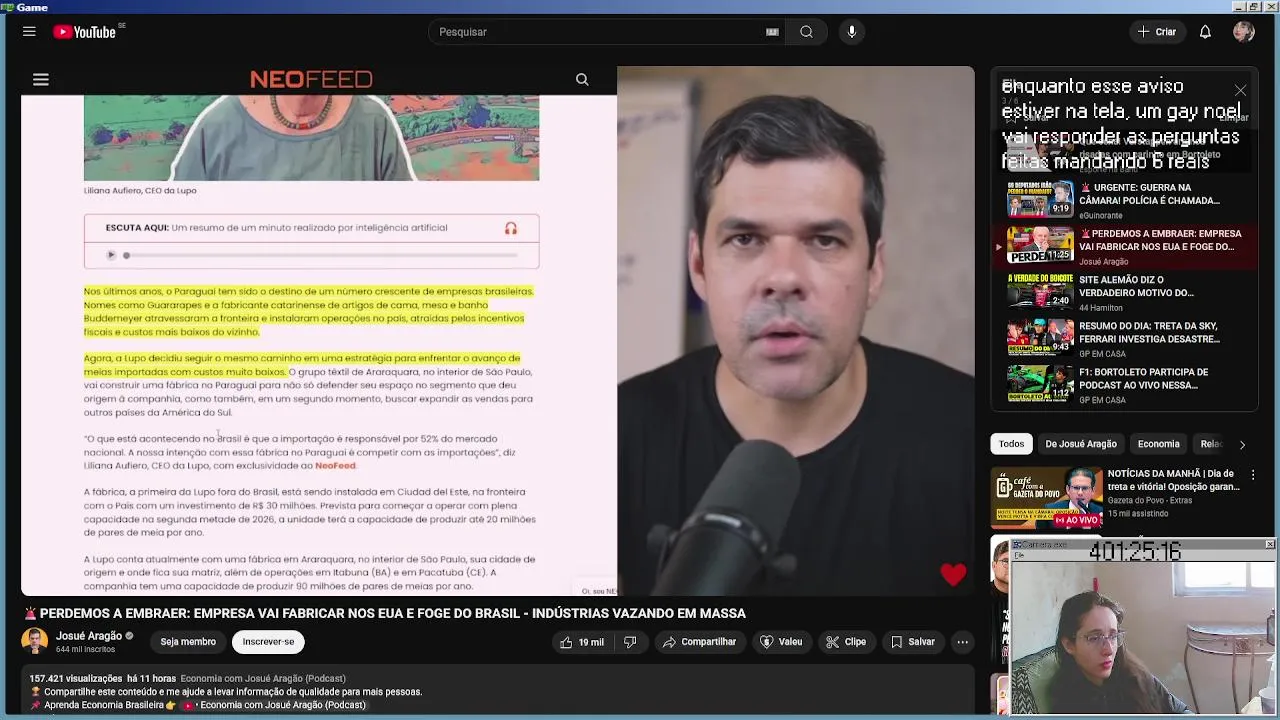The height and width of the screenshot is (720, 1280).
Task: Select the Economia filter chip
Action: (1159, 444)
